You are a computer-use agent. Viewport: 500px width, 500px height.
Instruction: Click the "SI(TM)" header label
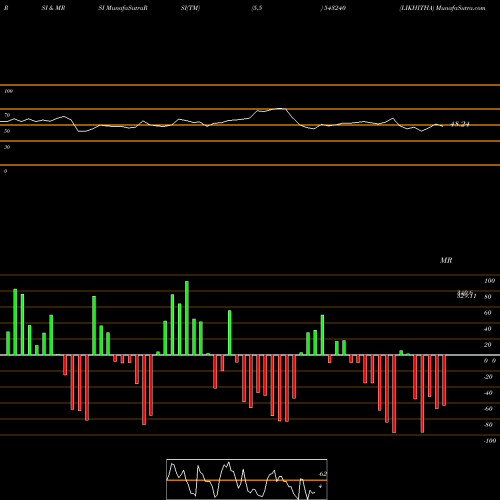point(190,8)
